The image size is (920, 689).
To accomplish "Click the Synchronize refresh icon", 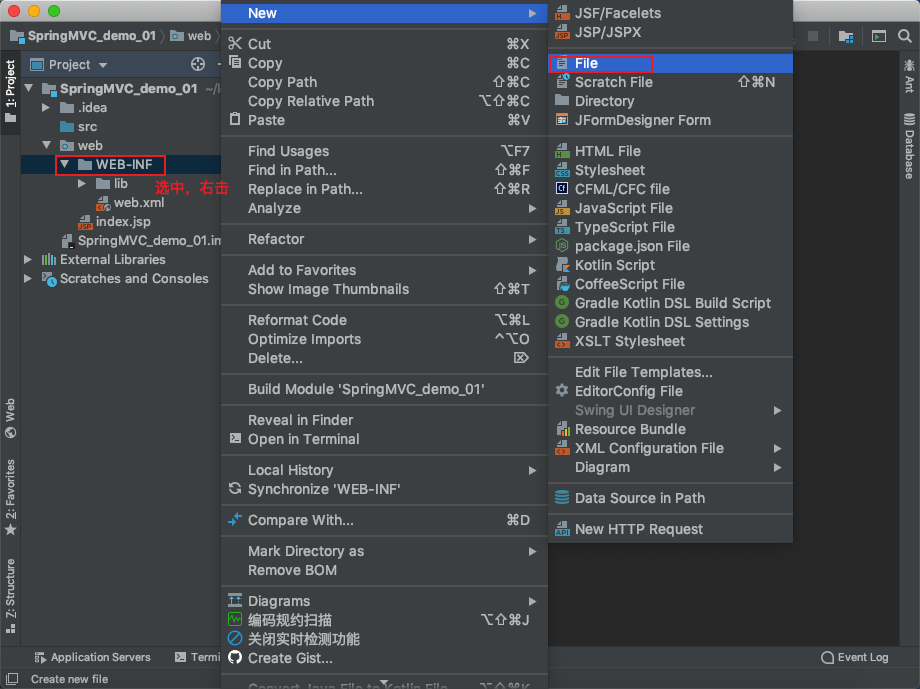I will click(235, 488).
